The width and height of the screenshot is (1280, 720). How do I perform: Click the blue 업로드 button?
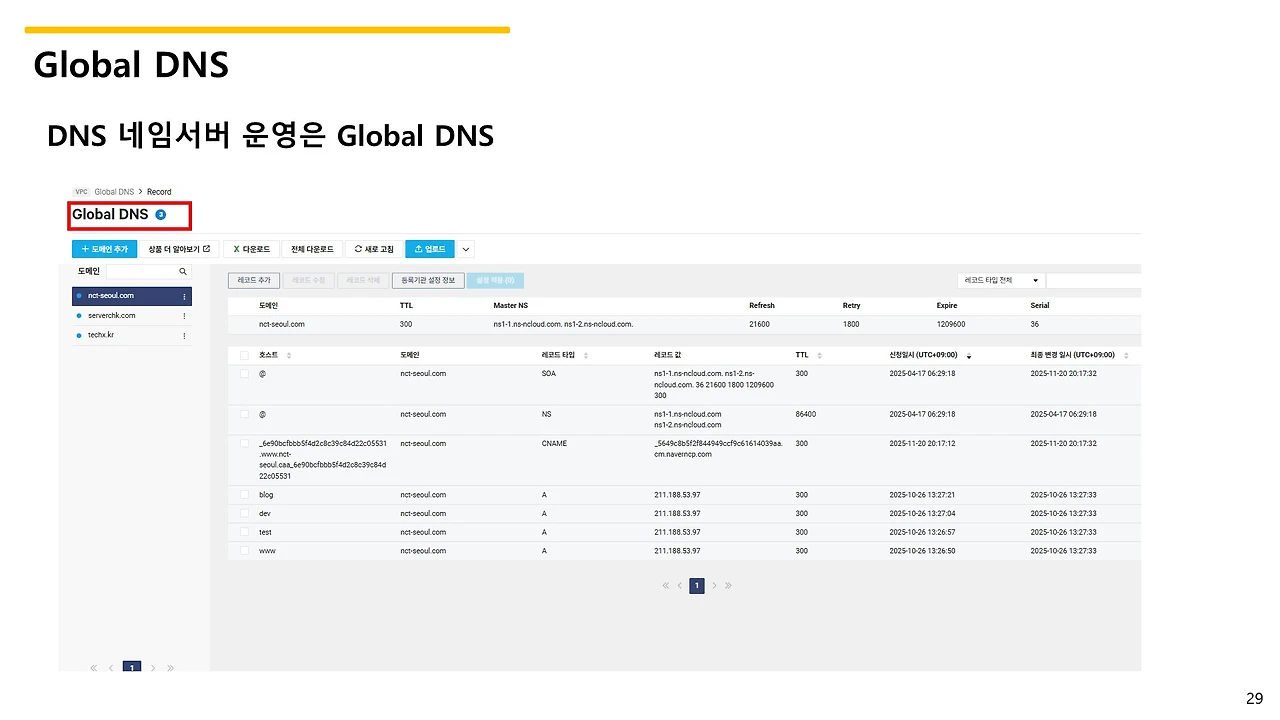(430, 249)
